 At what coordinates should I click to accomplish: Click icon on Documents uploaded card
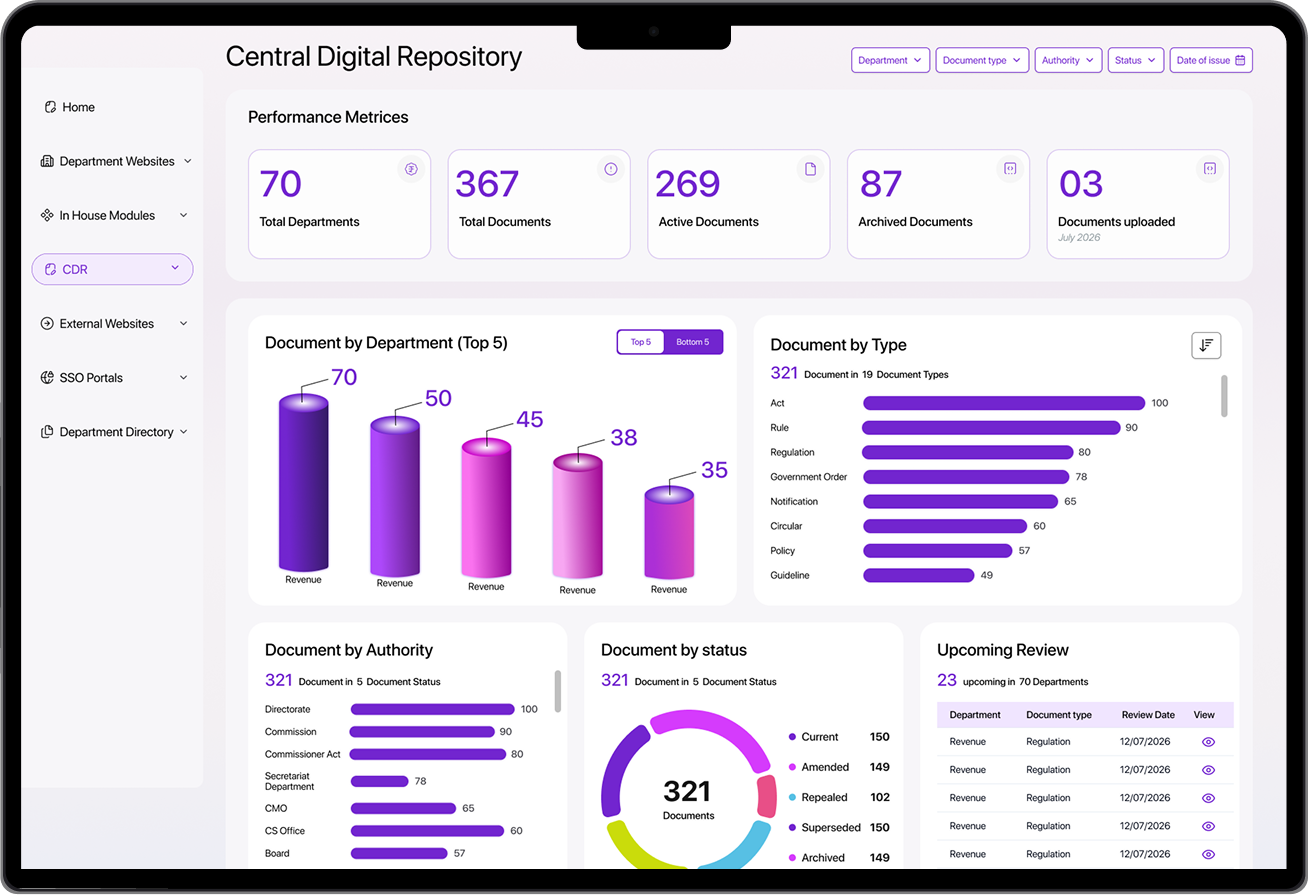(1210, 169)
